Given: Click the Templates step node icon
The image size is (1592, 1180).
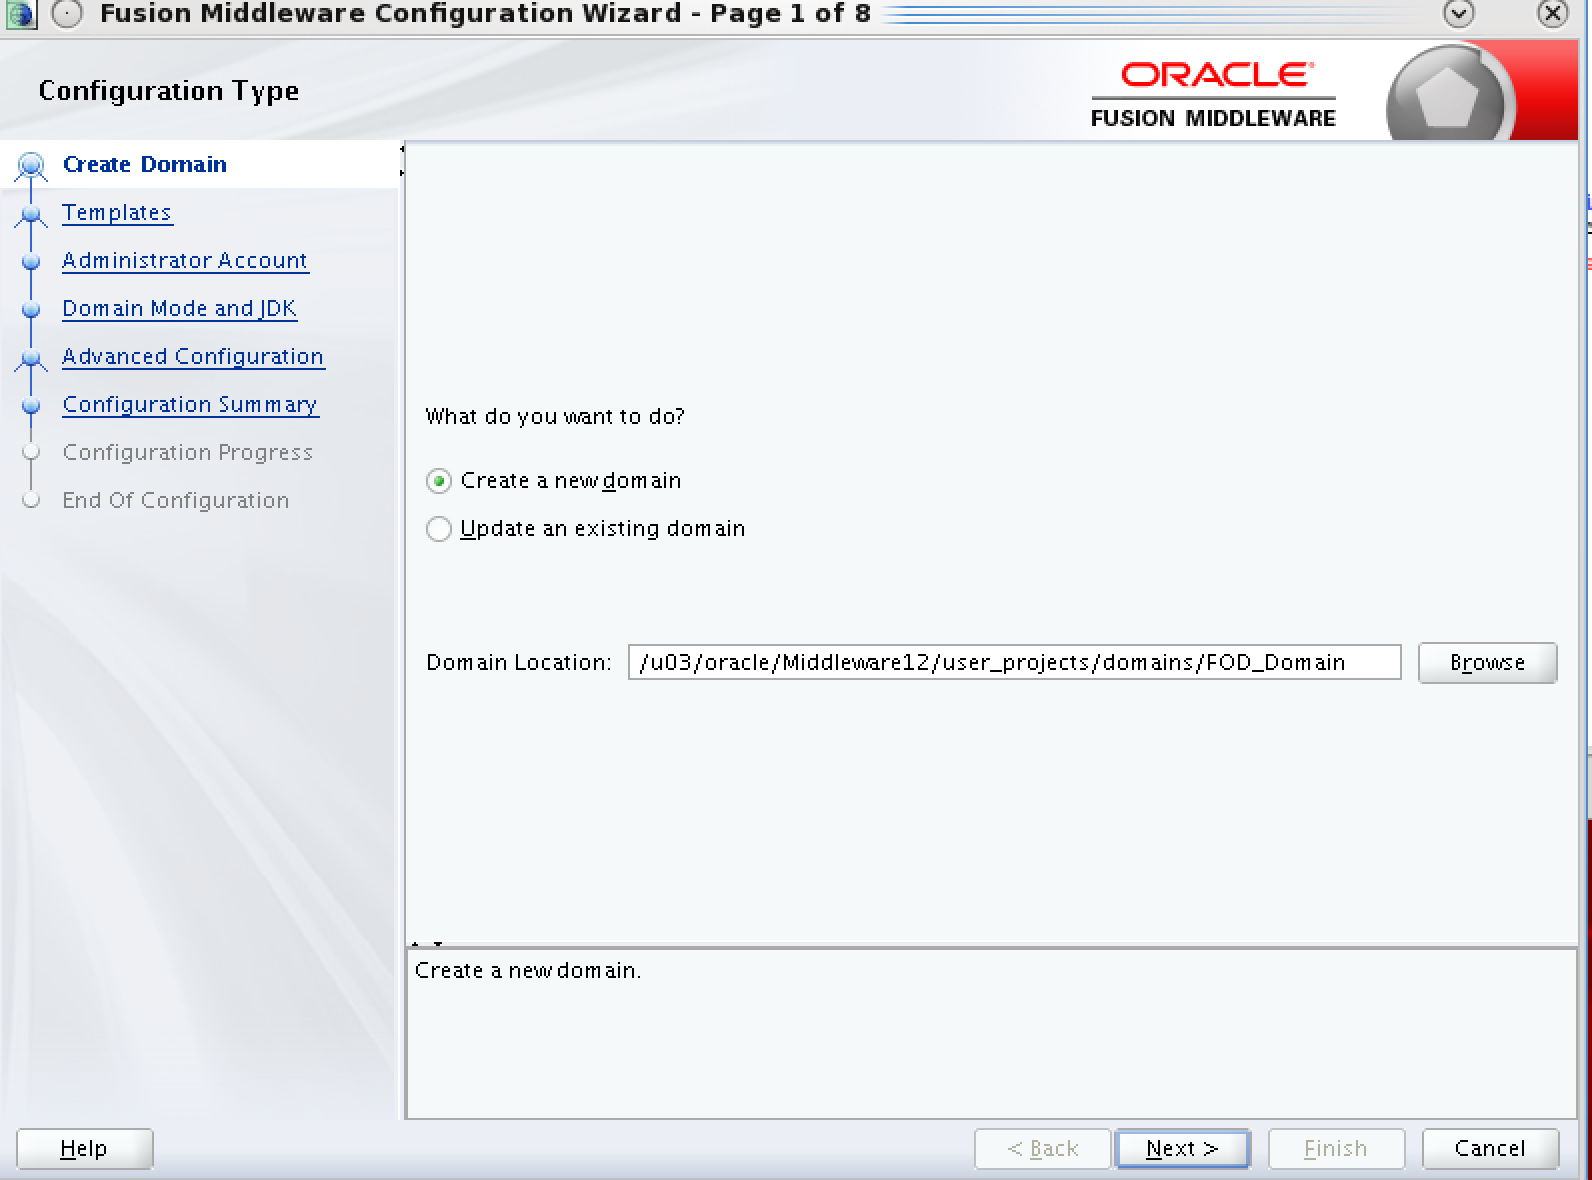Looking at the screenshot, I should tap(32, 214).
